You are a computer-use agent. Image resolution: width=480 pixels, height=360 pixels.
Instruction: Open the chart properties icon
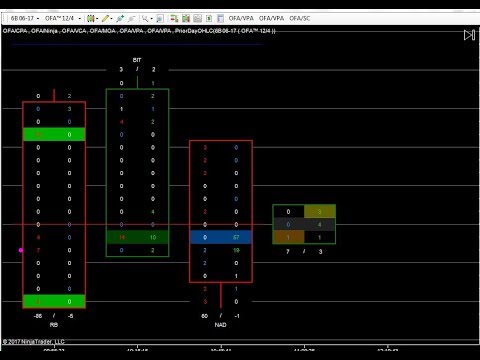point(220,18)
